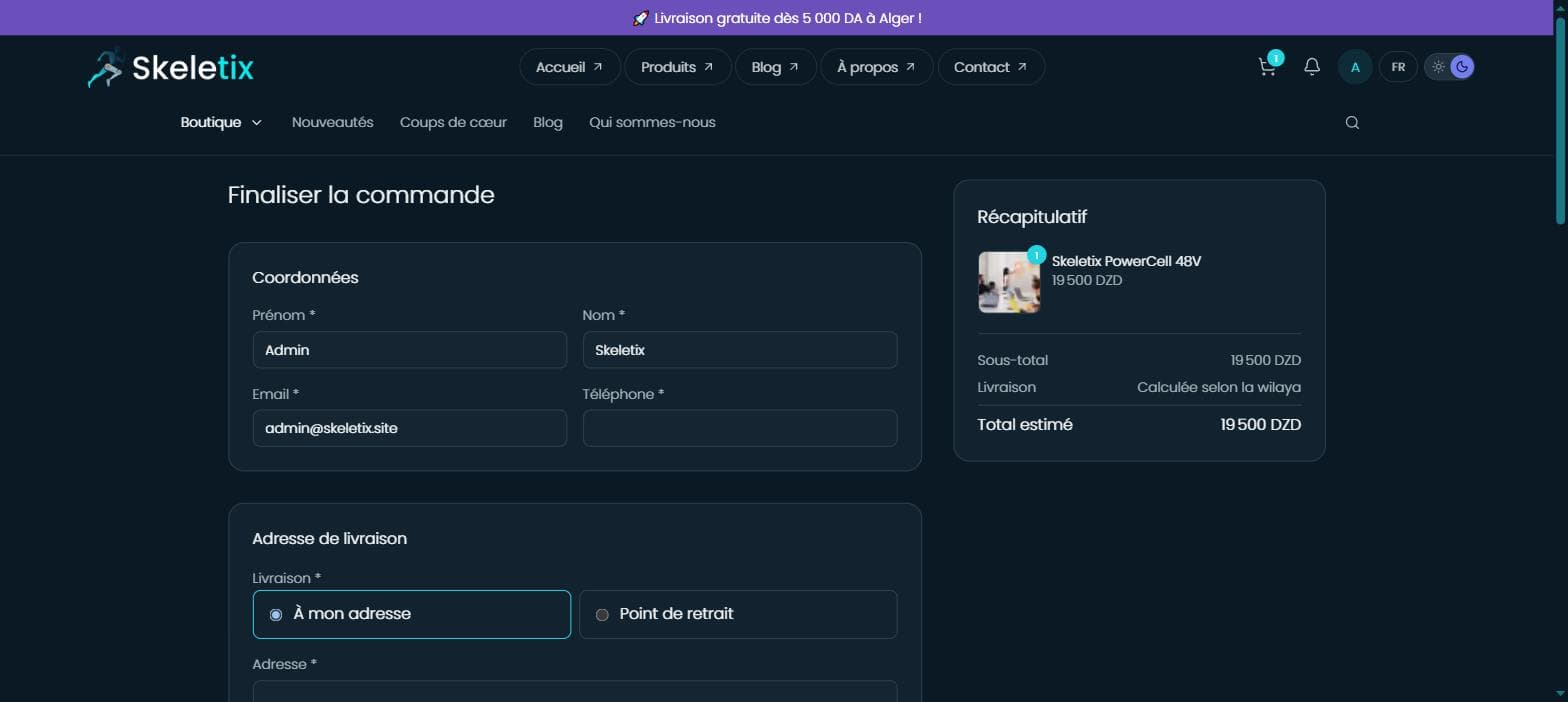This screenshot has height=702, width=1568.
Task: Click the Calculée selon la wilaya text
Action: point(1218,387)
